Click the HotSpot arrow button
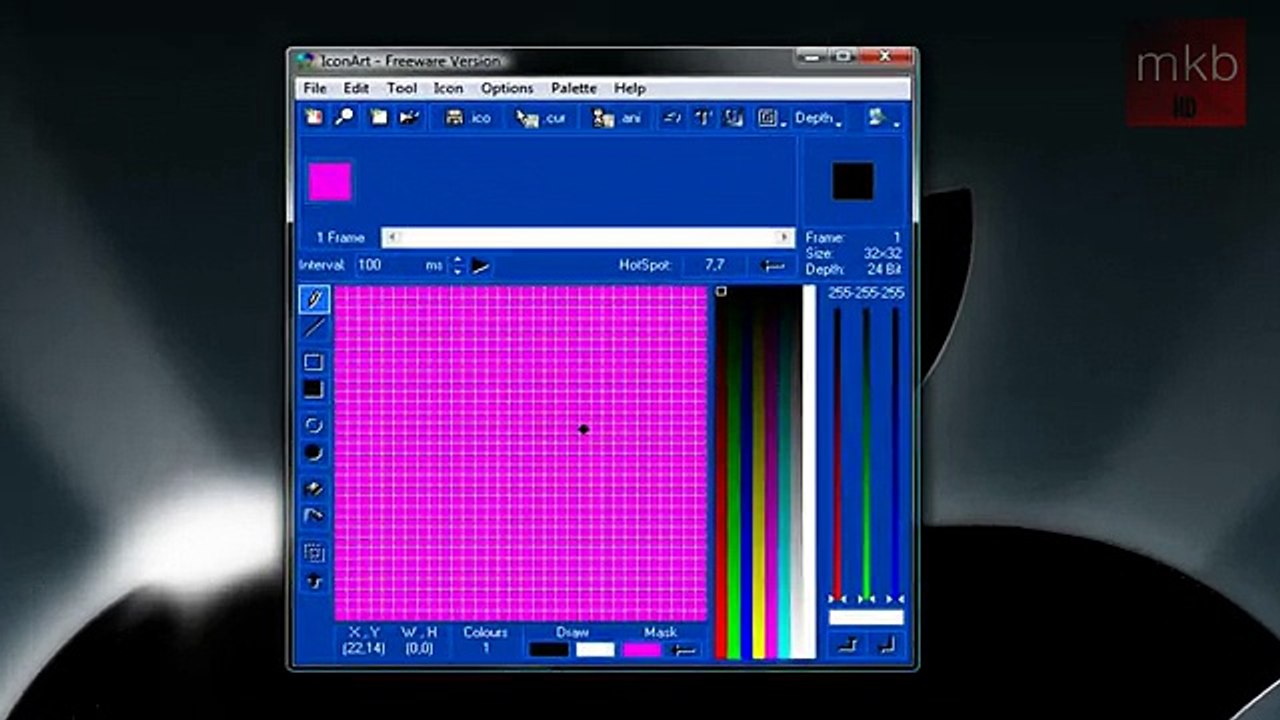Image resolution: width=1280 pixels, height=720 pixels. [x=772, y=265]
